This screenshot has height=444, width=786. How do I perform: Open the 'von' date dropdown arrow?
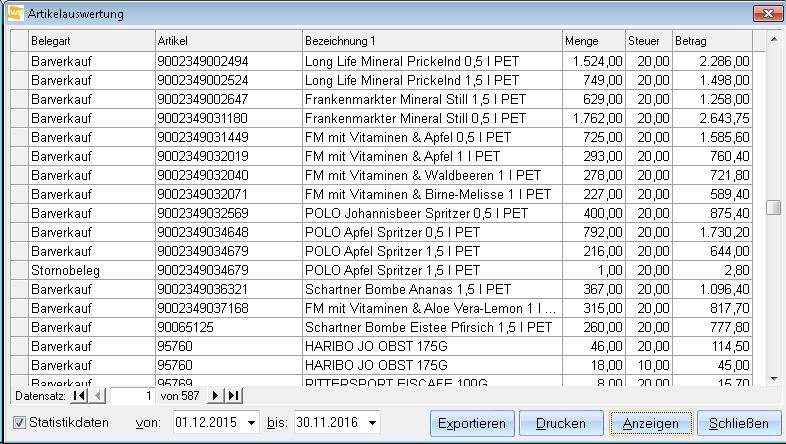click(251, 422)
